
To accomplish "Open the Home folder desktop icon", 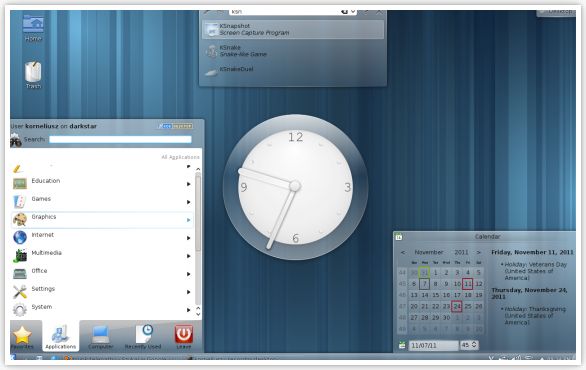I will click(x=33, y=27).
